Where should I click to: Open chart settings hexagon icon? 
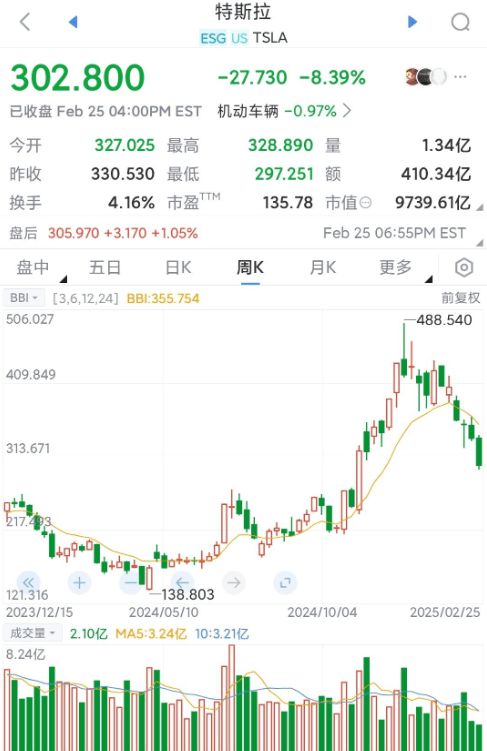(x=464, y=267)
